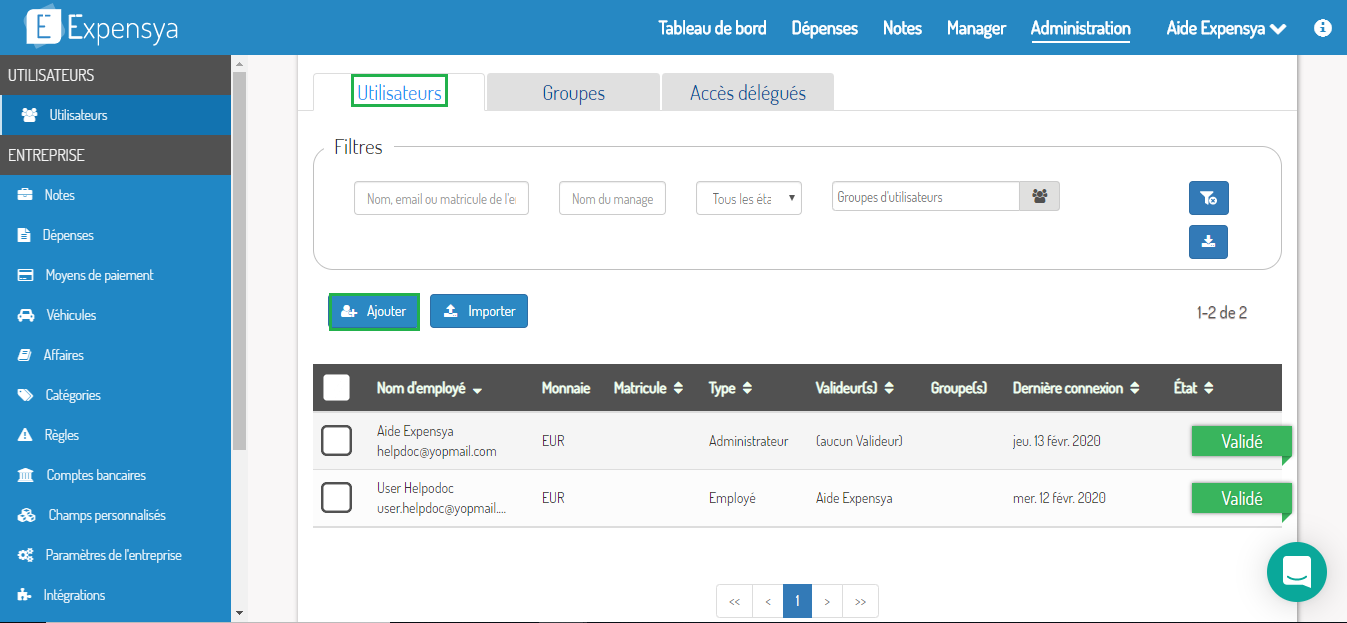Click the Moyens de paiement card icon
Image resolution: width=1347 pixels, height=623 pixels.
[x=26, y=275]
